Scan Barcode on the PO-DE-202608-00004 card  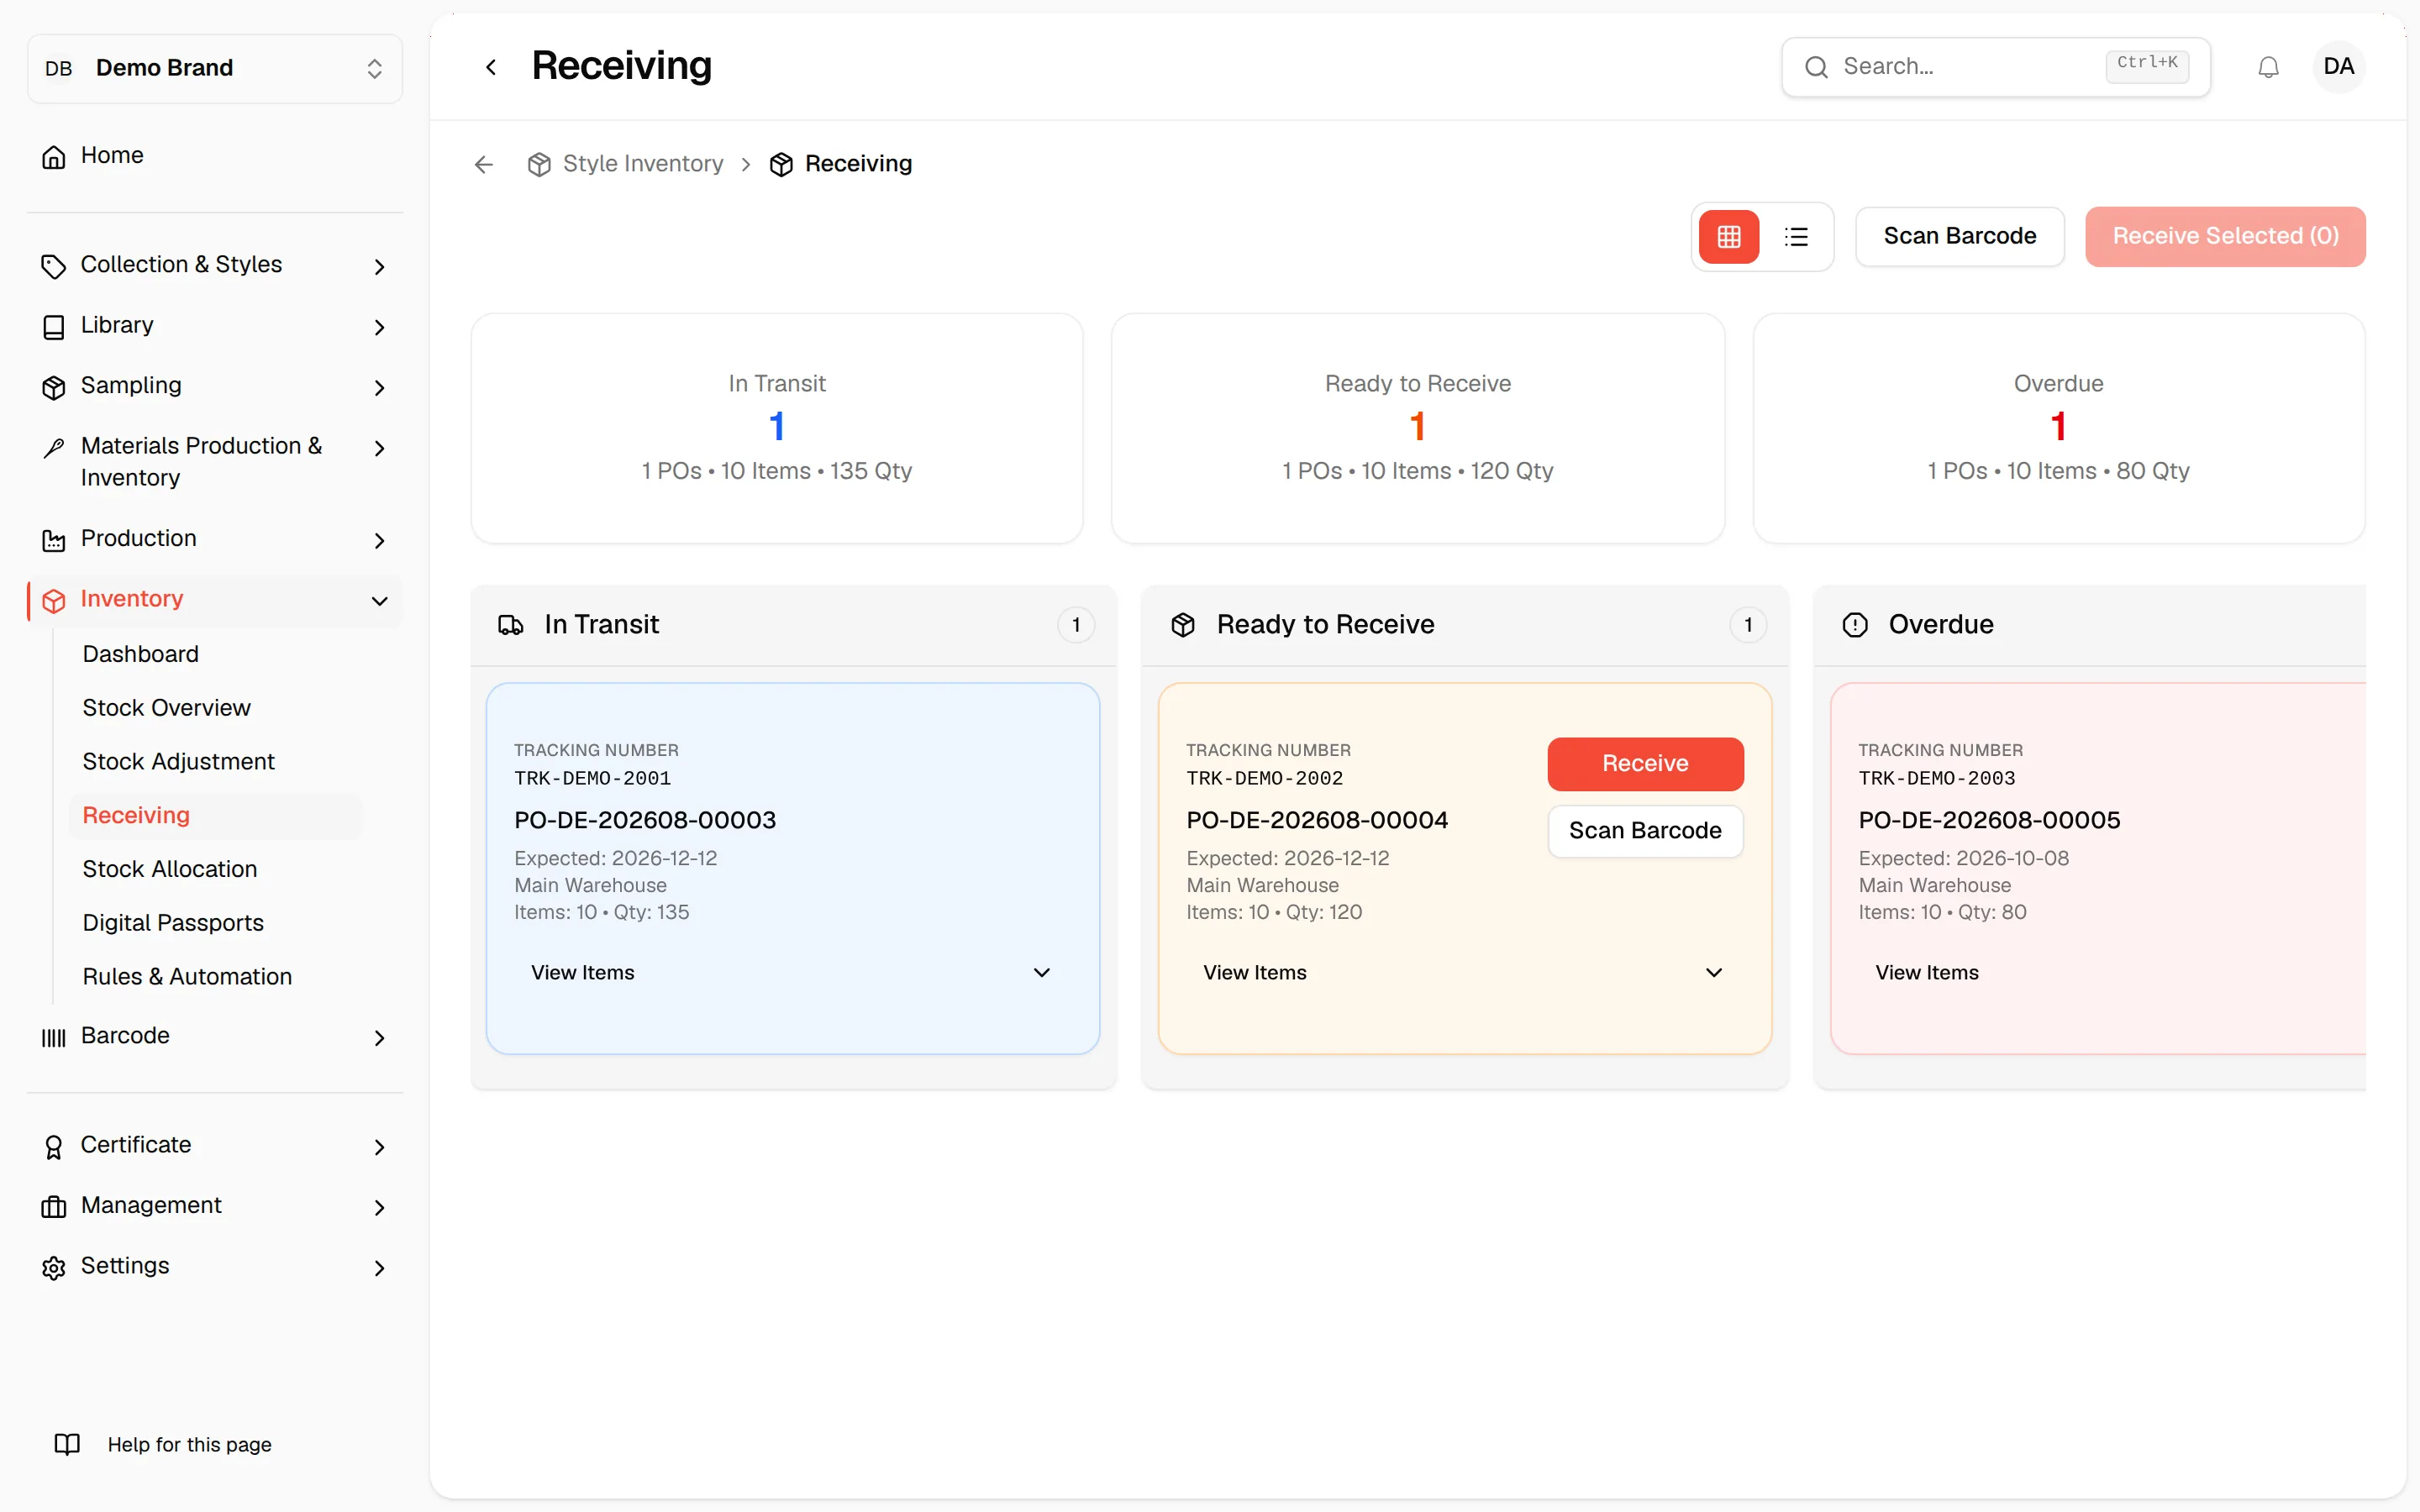(1645, 831)
